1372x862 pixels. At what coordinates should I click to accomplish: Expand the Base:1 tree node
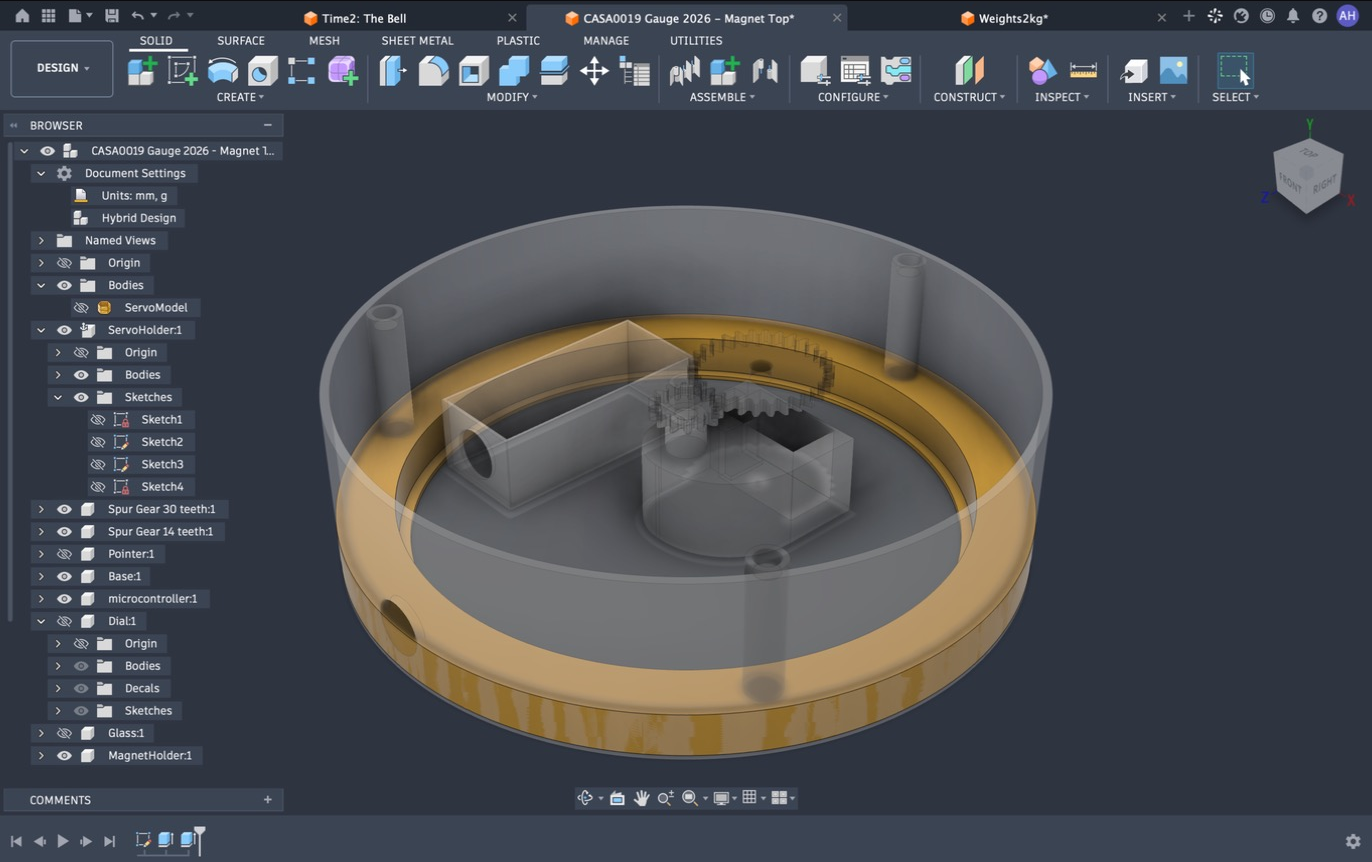pyautogui.click(x=41, y=576)
